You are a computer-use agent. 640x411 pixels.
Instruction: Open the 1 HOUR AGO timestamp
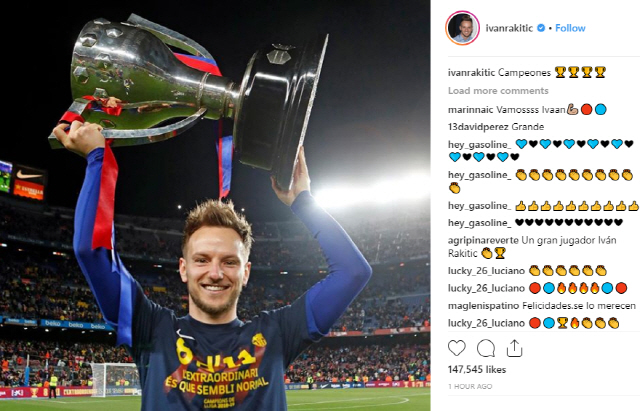tap(470, 386)
